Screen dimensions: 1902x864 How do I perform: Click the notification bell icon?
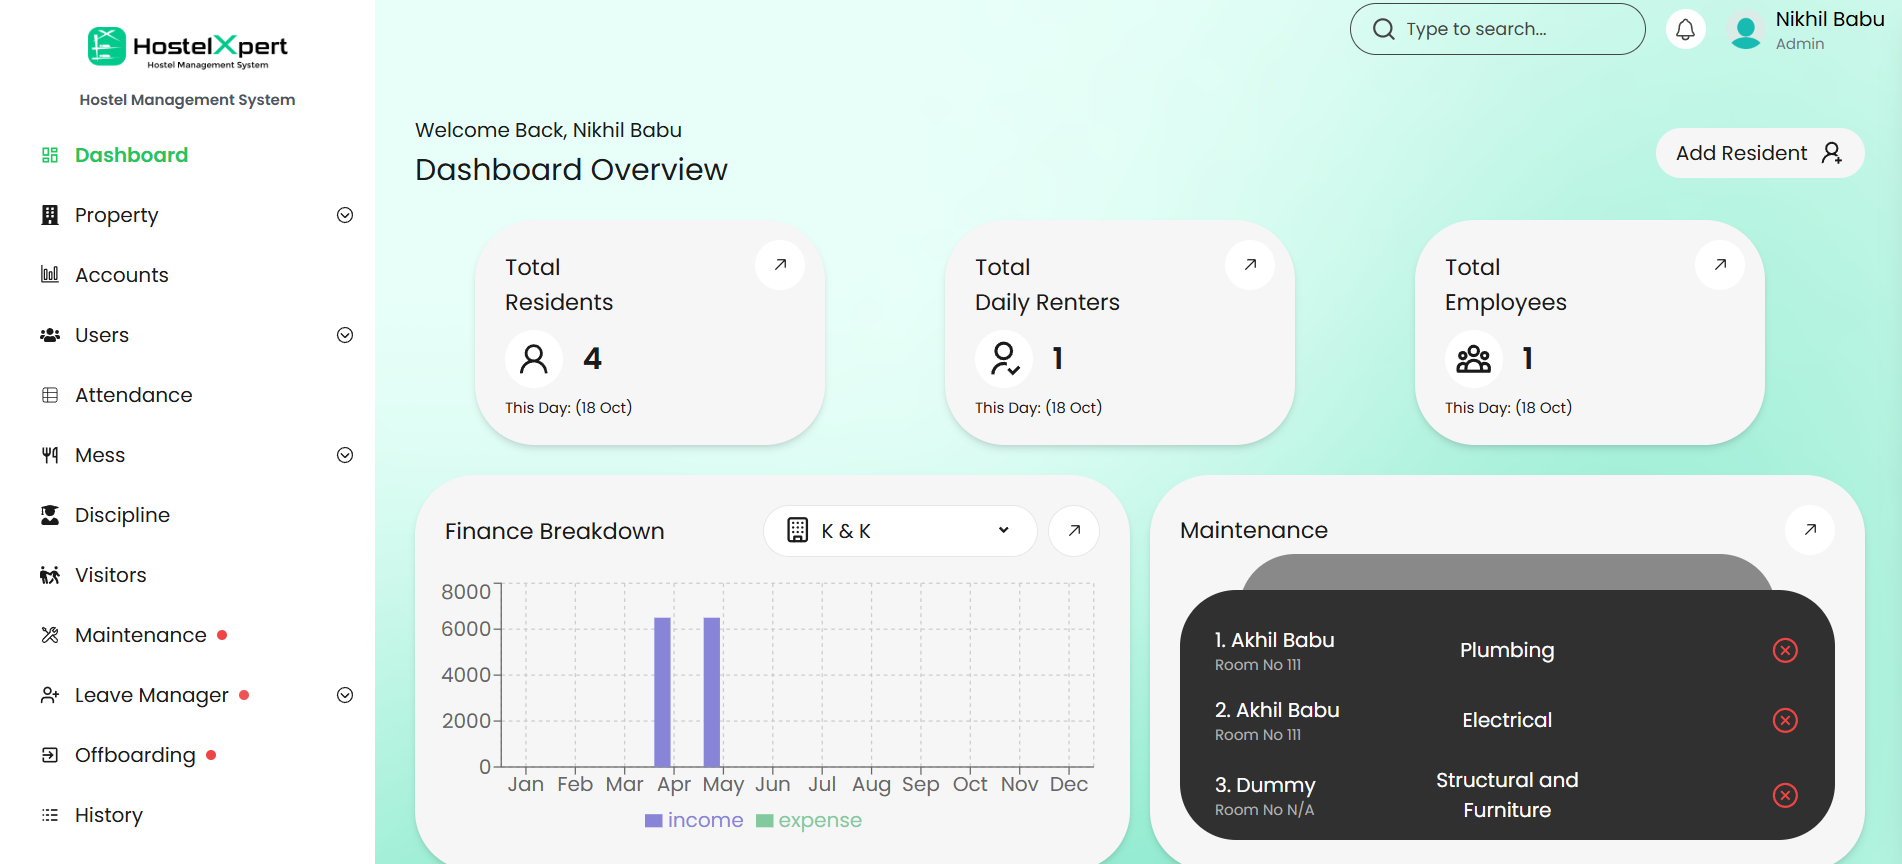(x=1685, y=30)
